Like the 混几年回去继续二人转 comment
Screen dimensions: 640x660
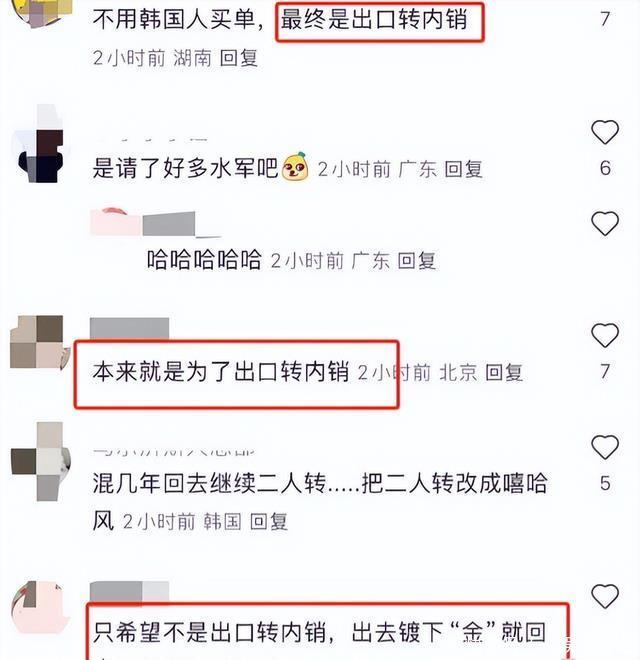pos(605,447)
